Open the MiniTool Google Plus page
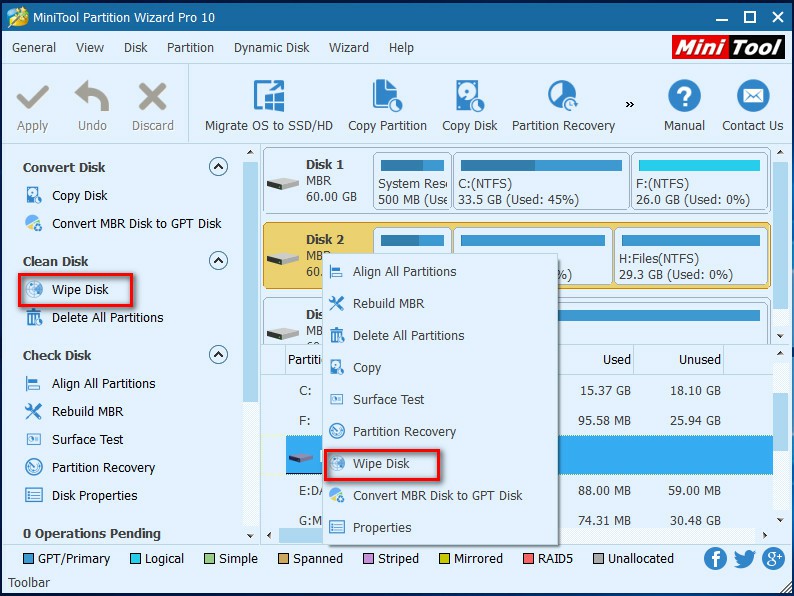794x596 pixels. point(773,559)
